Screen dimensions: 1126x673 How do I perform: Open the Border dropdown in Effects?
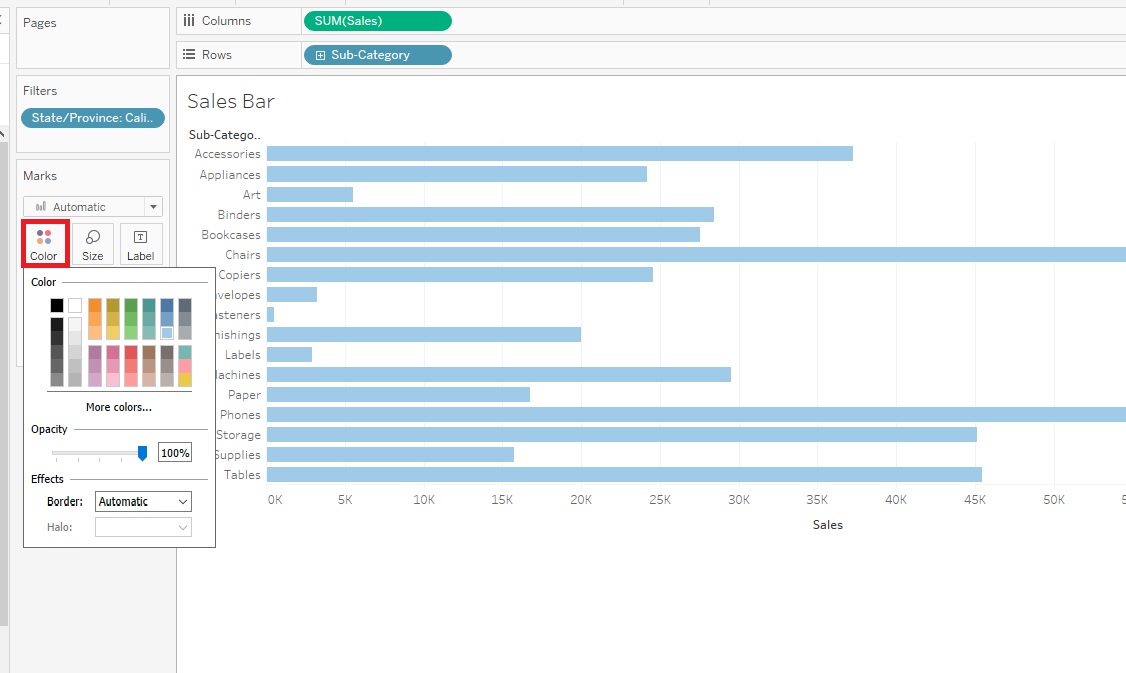143,501
